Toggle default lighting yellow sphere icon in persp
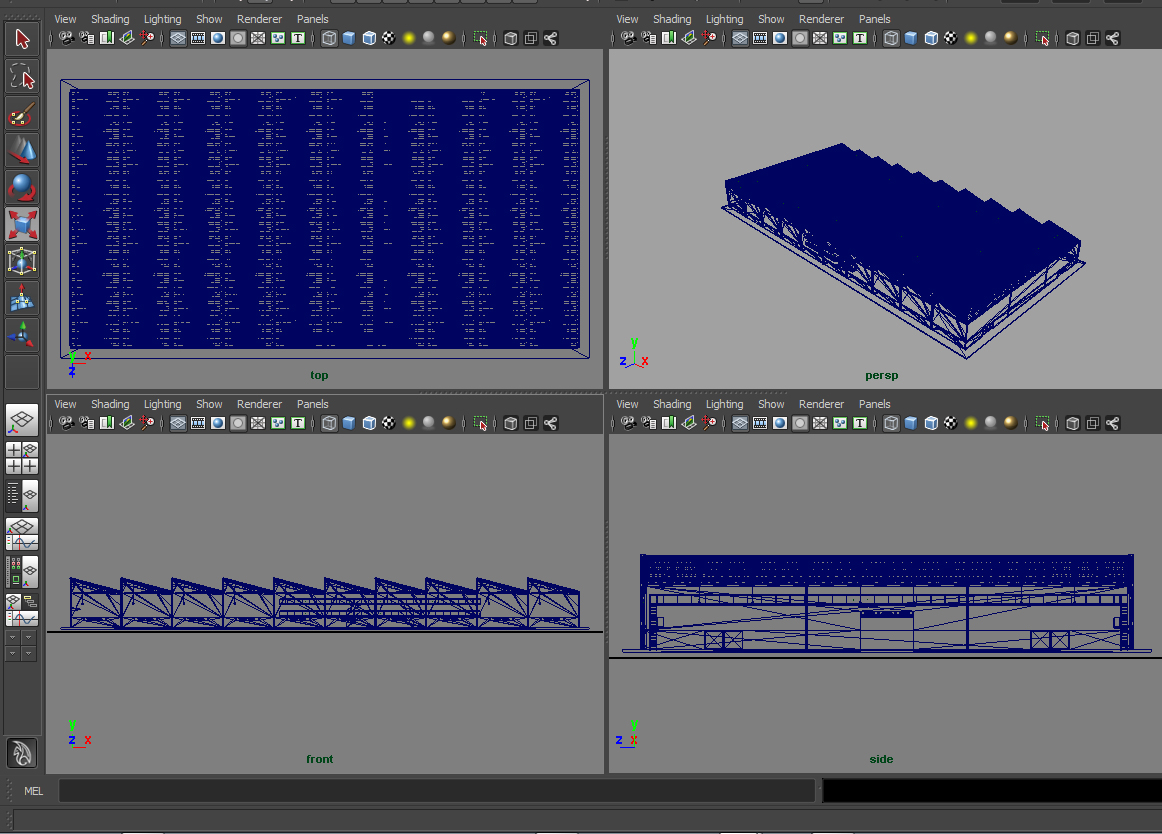The height and width of the screenshot is (834, 1162). coord(971,38)
